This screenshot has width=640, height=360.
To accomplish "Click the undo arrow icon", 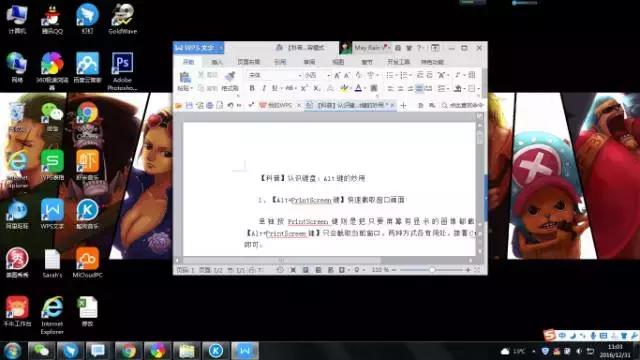I will [x=230, y=105].
